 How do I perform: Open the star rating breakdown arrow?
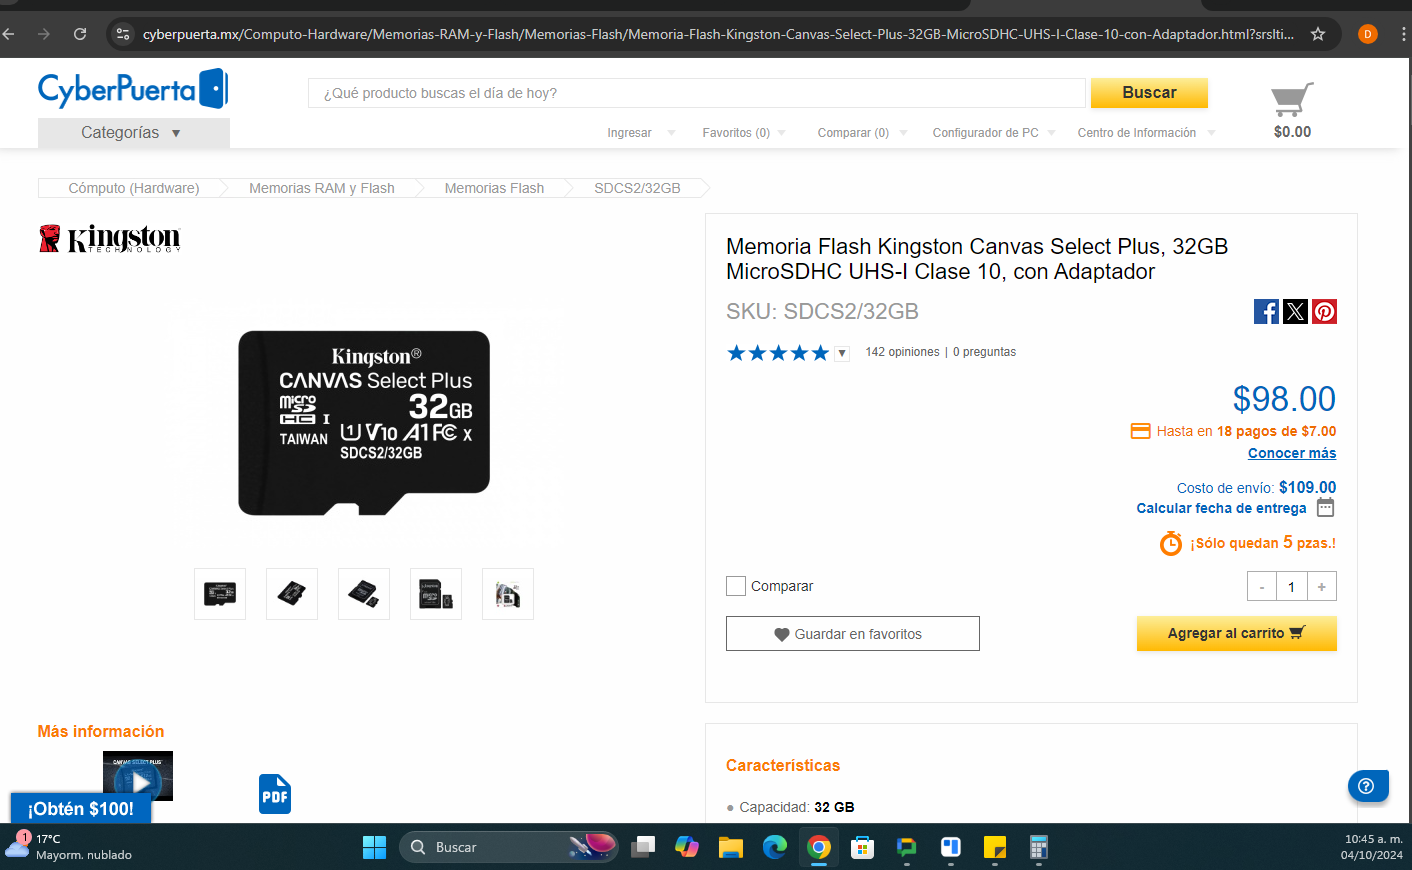(842, 353)
